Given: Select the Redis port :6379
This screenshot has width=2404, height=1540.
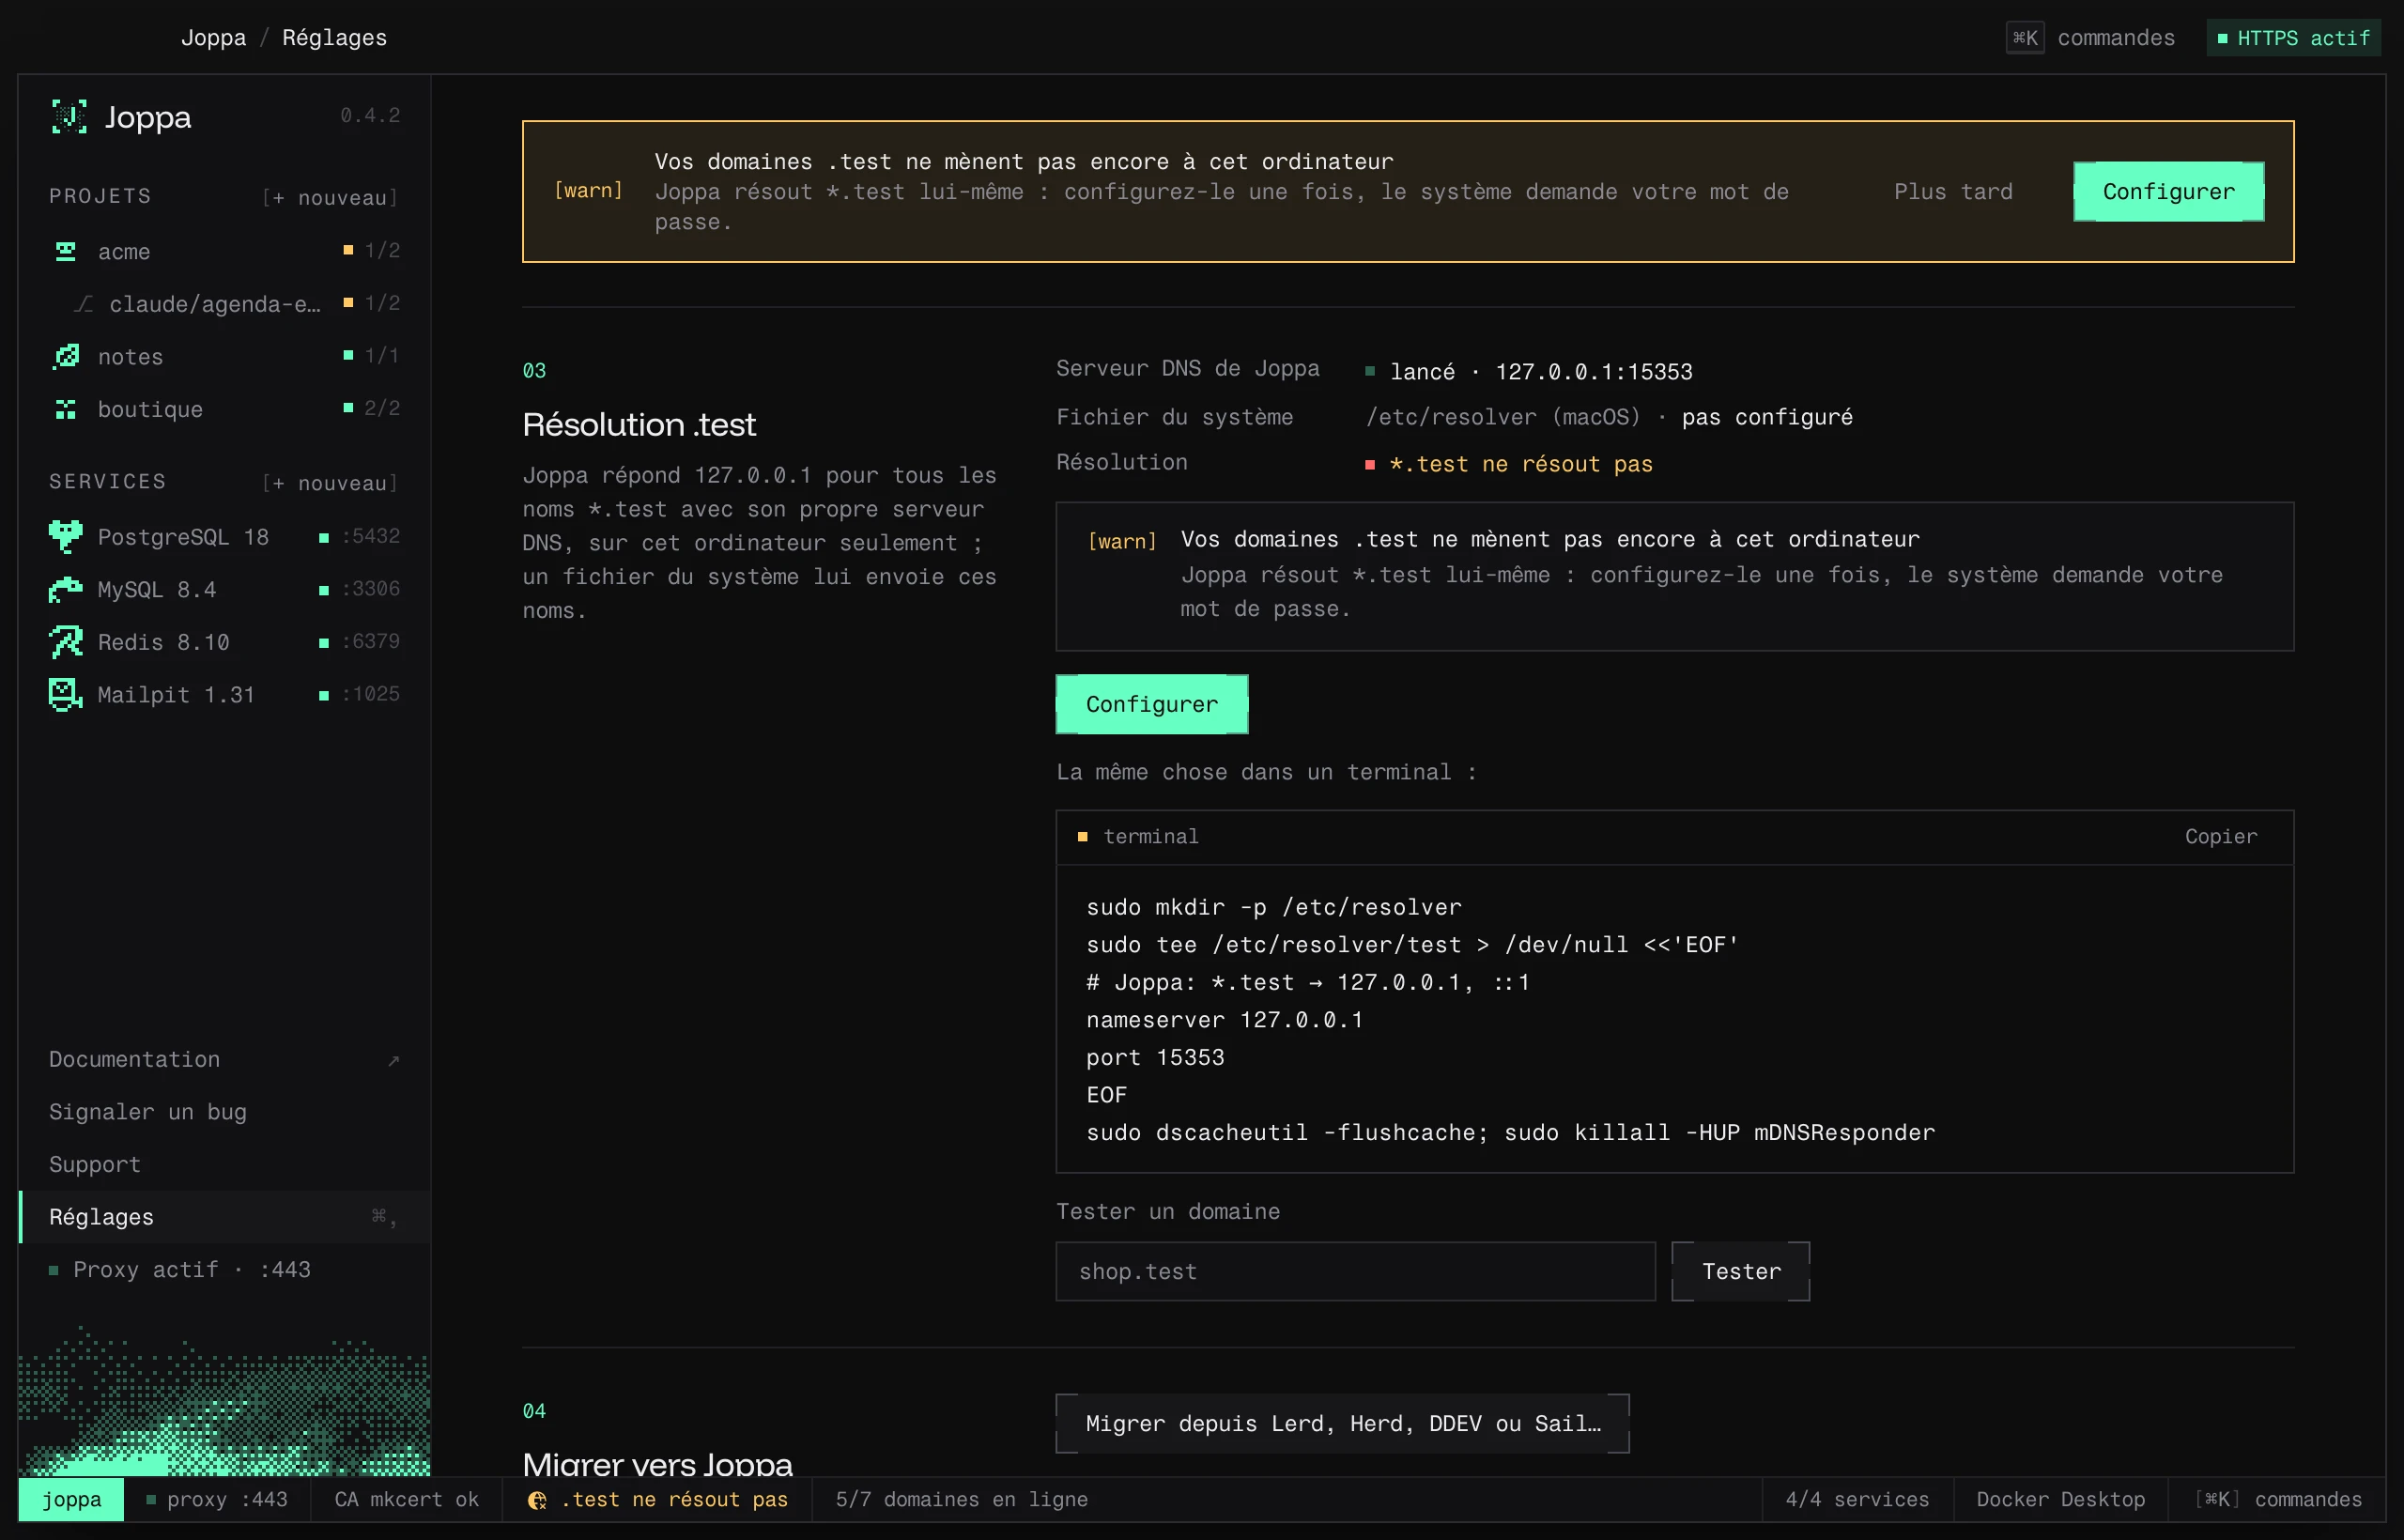Looking at the screenshot, I should pyautogui.click(x=371, y=641).
